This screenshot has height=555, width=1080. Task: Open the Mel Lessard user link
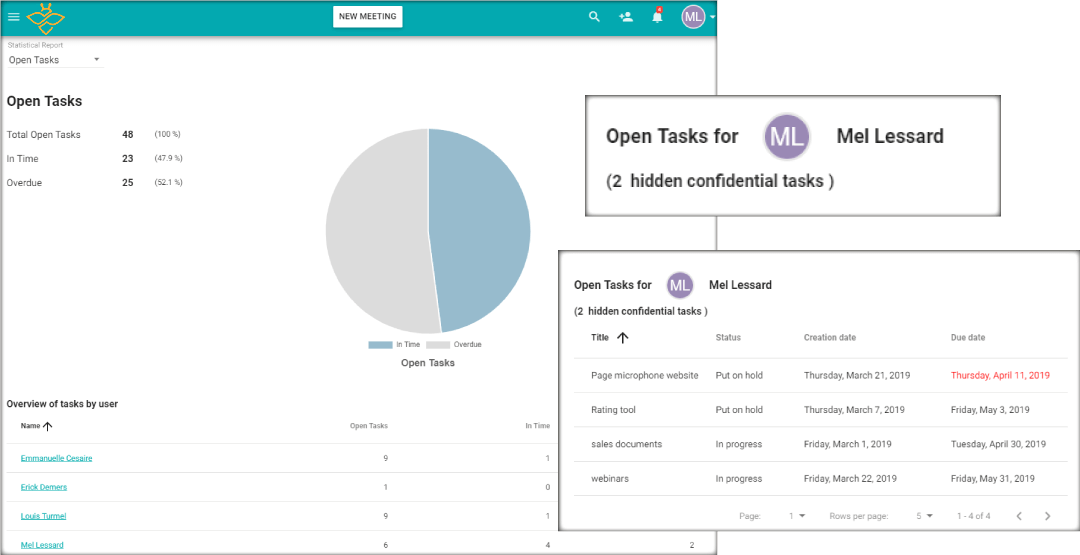pyautogui.click(x=42, y=545)
